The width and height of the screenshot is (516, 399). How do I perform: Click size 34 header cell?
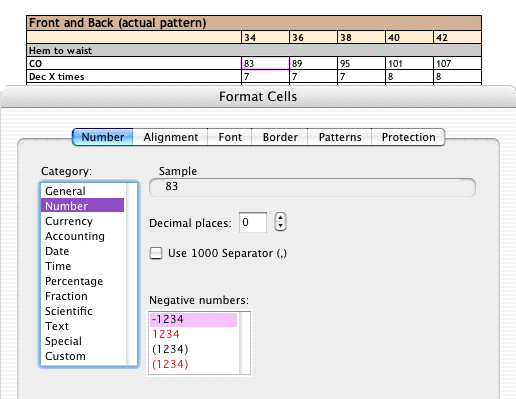(265, 37)
